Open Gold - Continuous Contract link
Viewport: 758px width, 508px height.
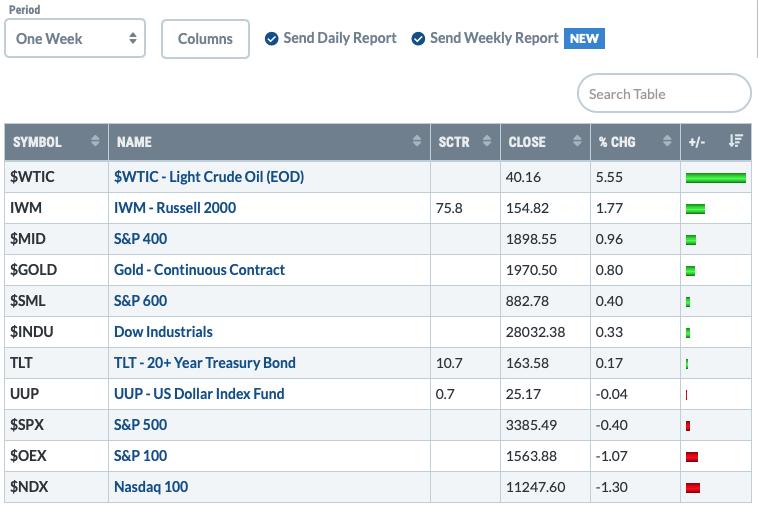click(x=199, y=270)
